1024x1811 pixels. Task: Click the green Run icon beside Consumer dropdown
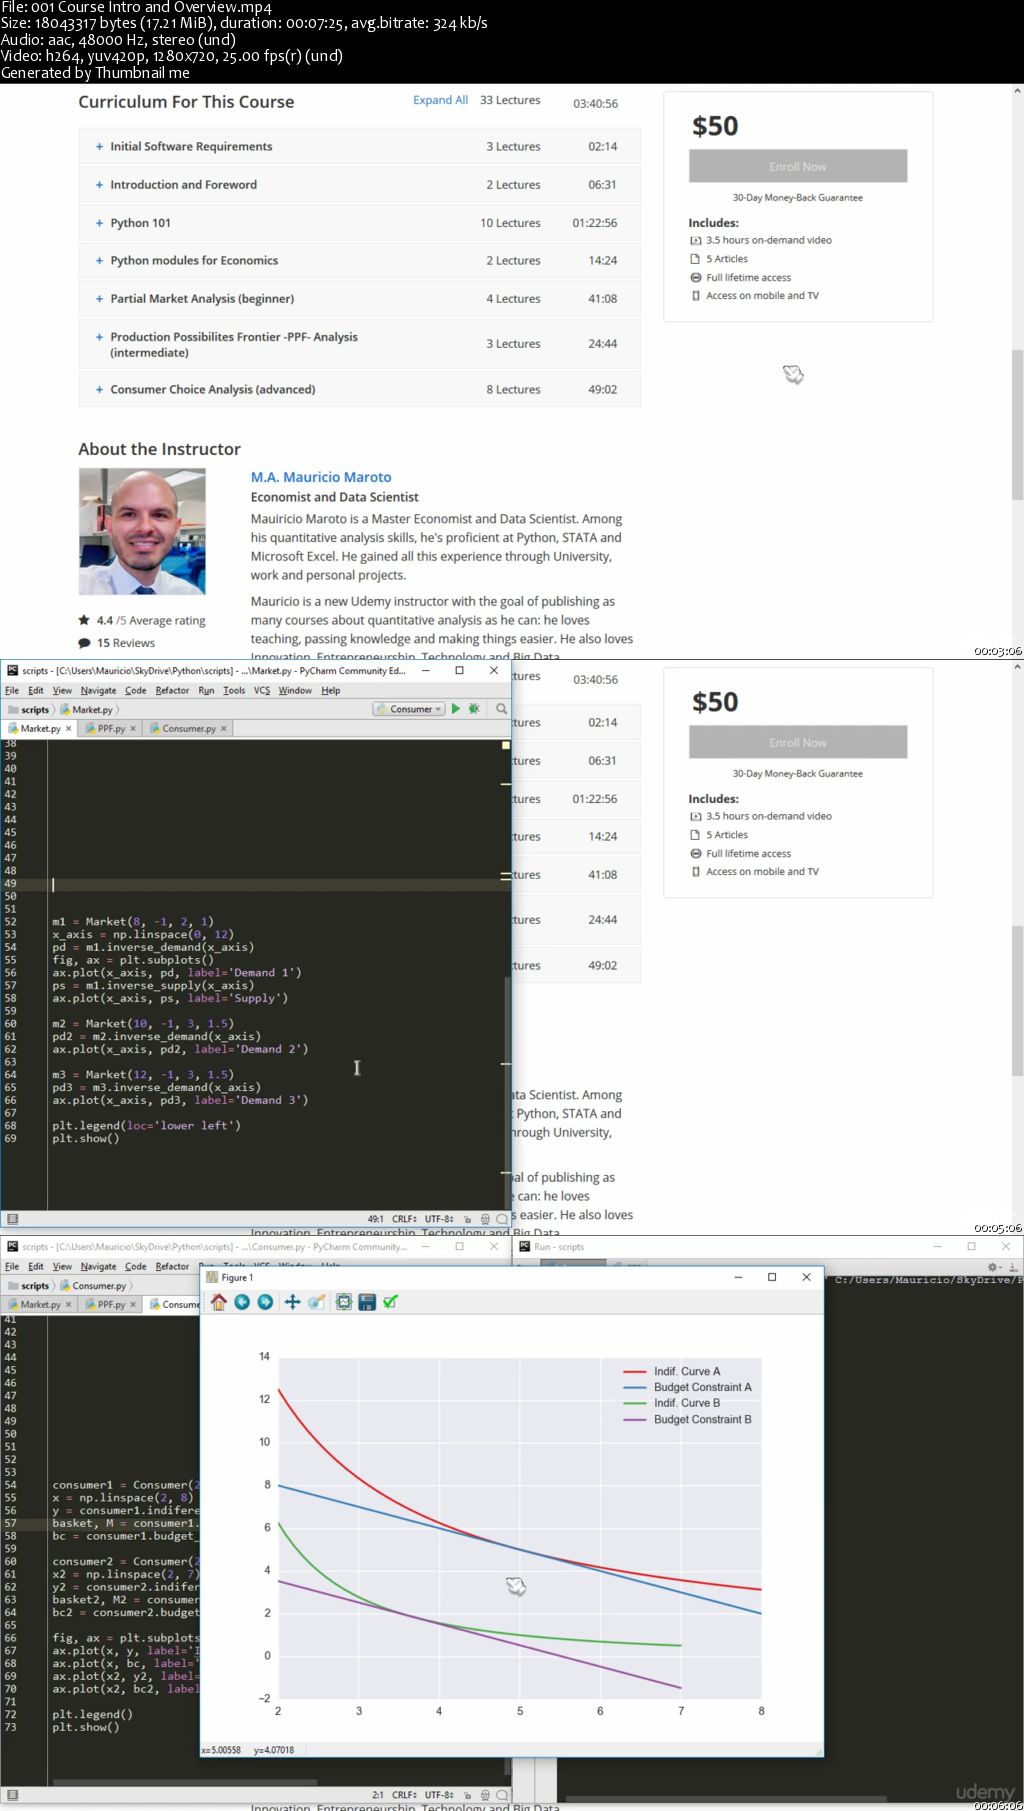tap(456, 708)
